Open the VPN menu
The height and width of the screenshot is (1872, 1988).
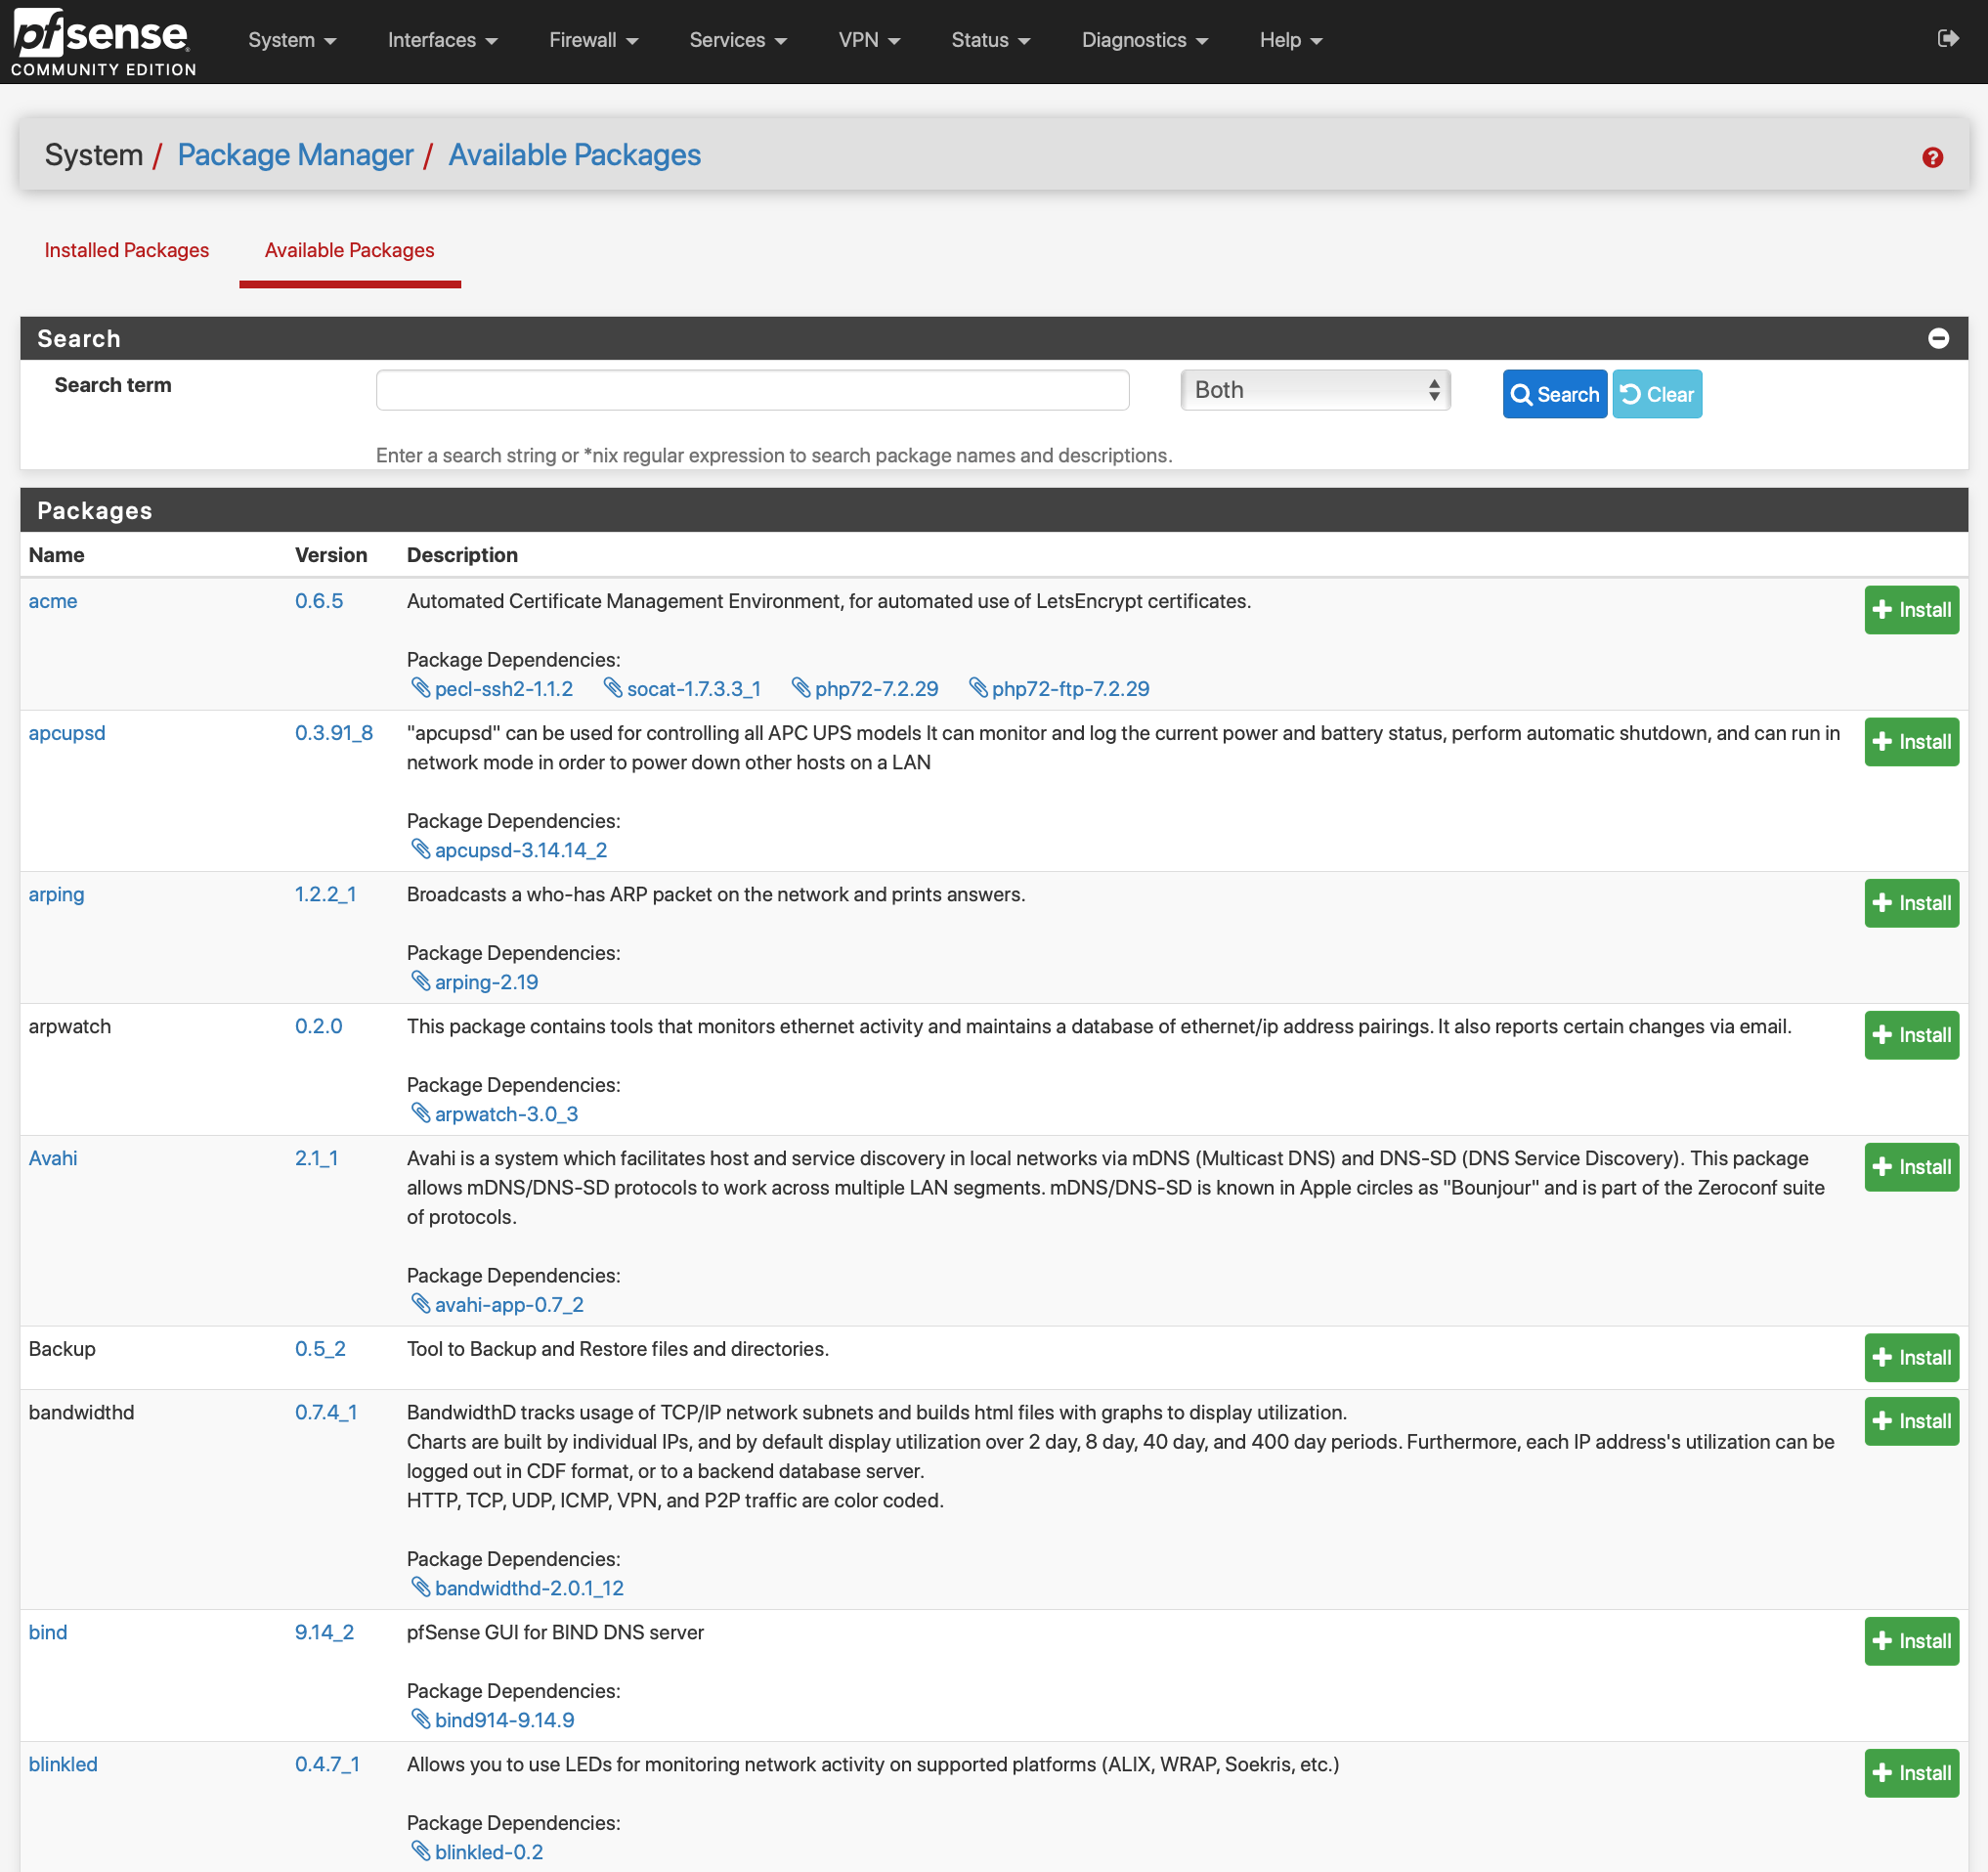(869, 40)
